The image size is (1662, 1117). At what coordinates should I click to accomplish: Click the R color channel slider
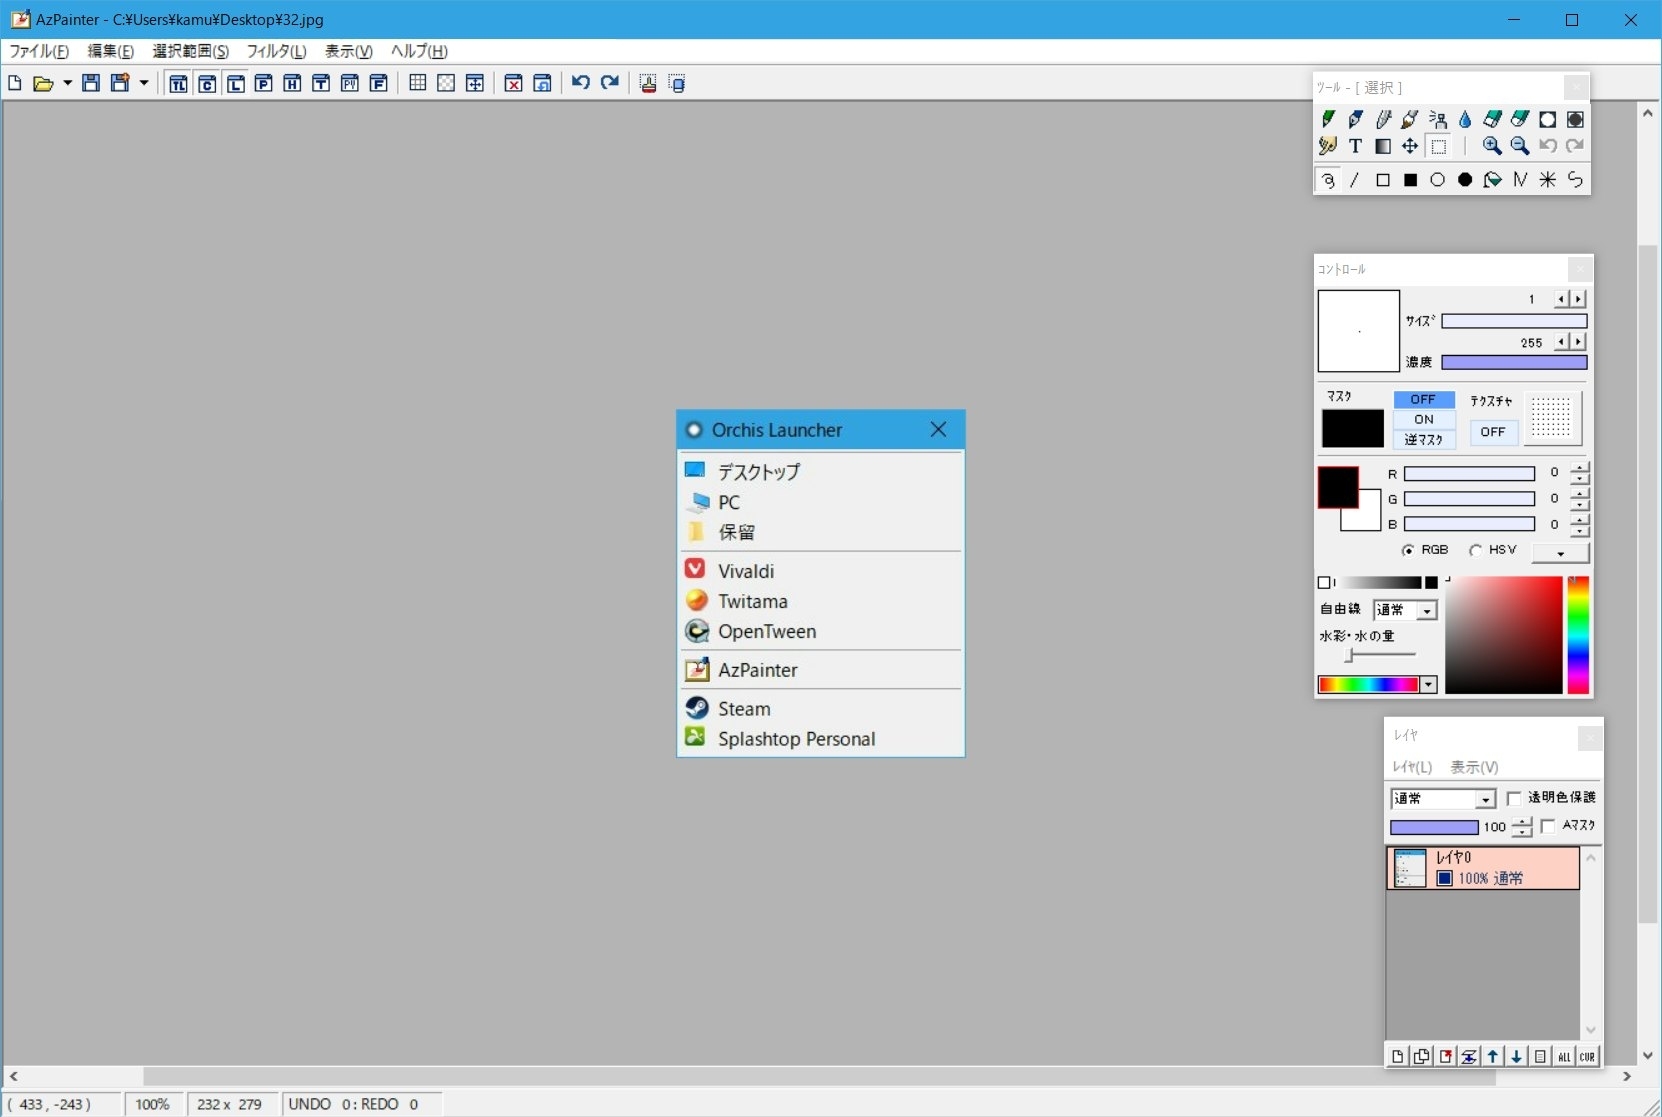pos(1469,474)
